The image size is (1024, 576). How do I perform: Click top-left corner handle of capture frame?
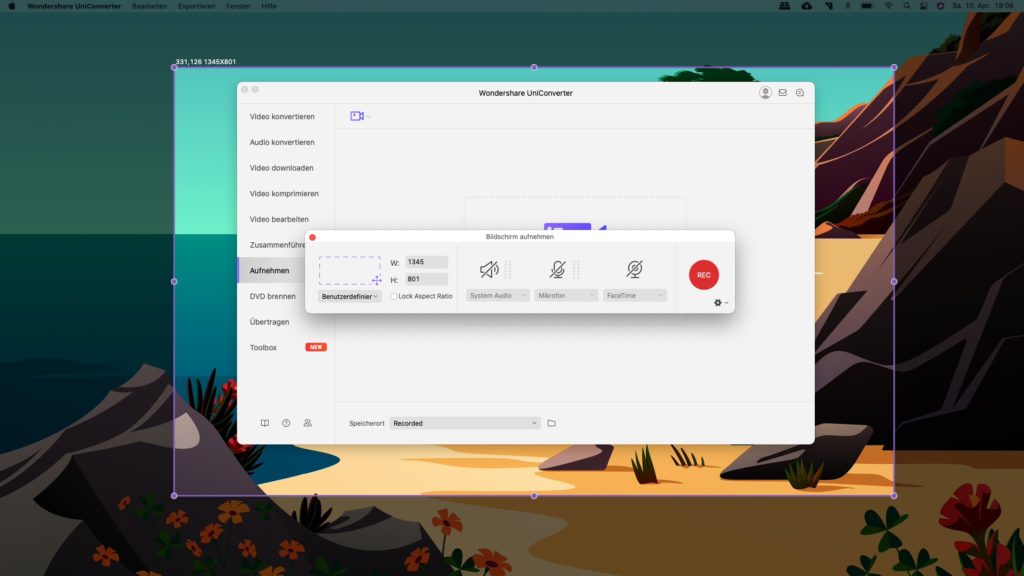174,67
